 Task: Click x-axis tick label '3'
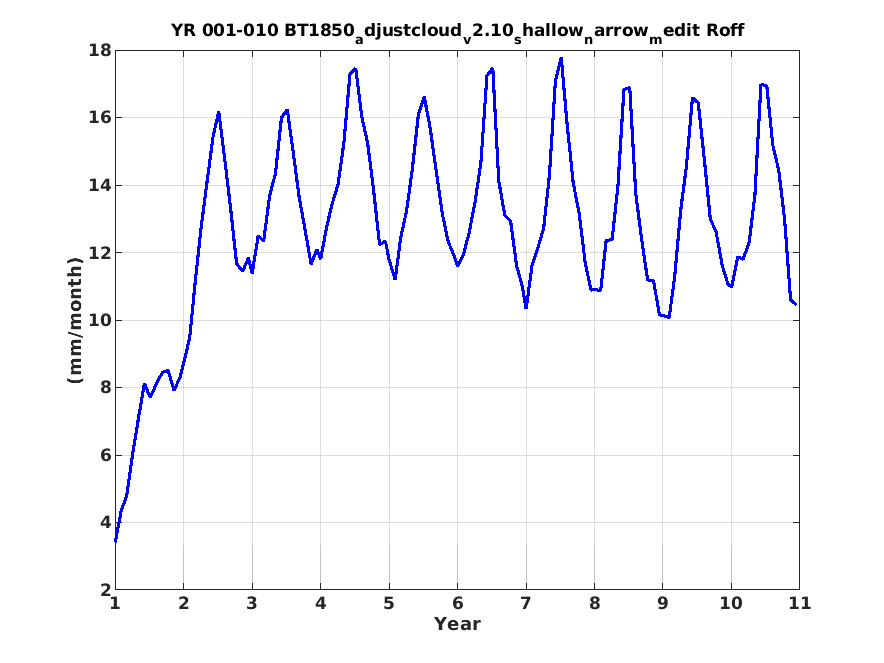[252, 604]
